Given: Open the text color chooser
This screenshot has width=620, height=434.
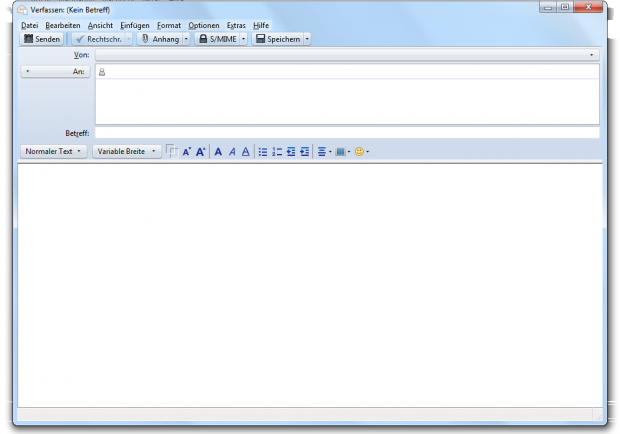Looking at the screenshot, I should pos(172,151).
